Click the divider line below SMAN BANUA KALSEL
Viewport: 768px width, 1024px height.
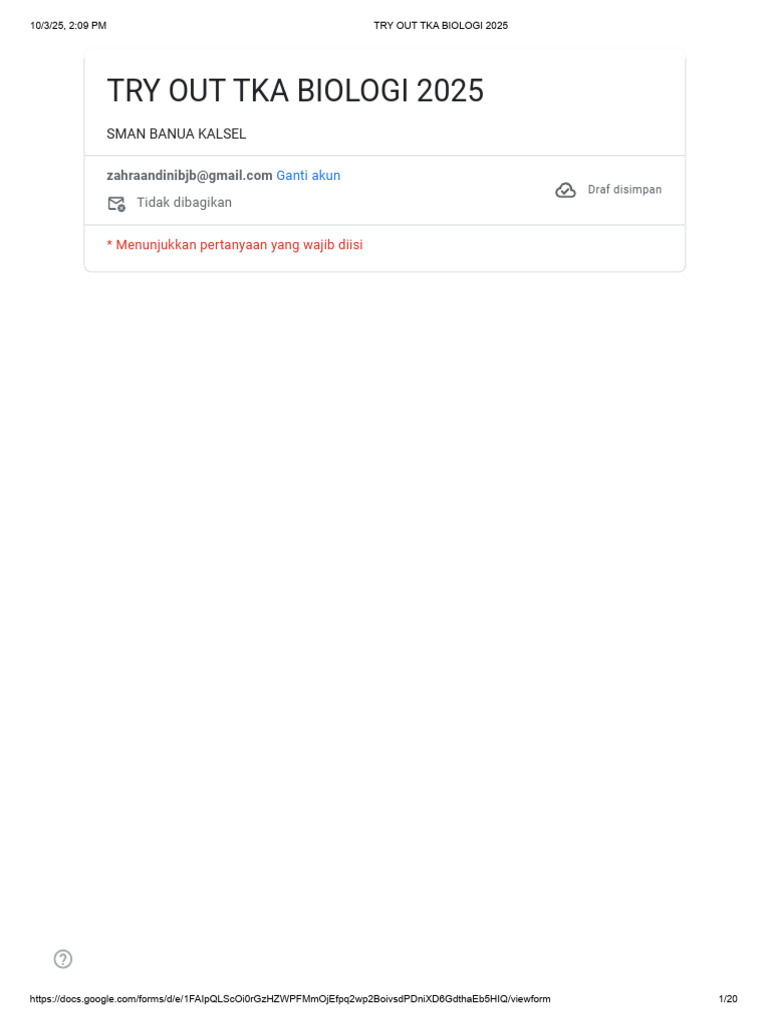click(385, 155)
